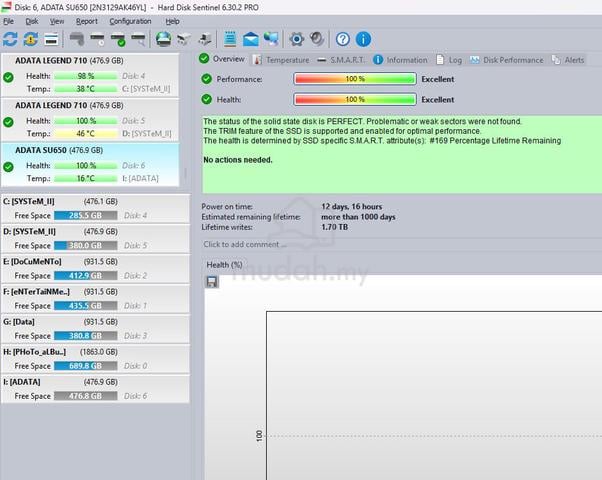
Task: Open the notepad report icon
Action: pos(230,39)
